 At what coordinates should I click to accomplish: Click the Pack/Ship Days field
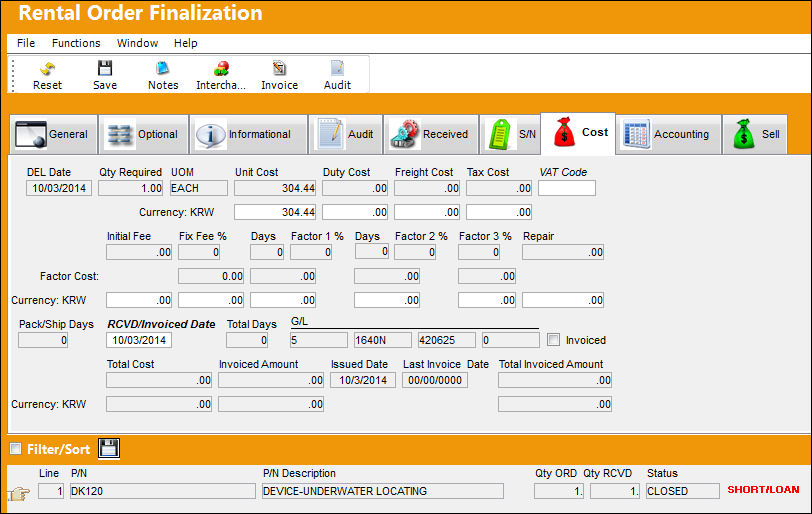(x=43, y=340)
